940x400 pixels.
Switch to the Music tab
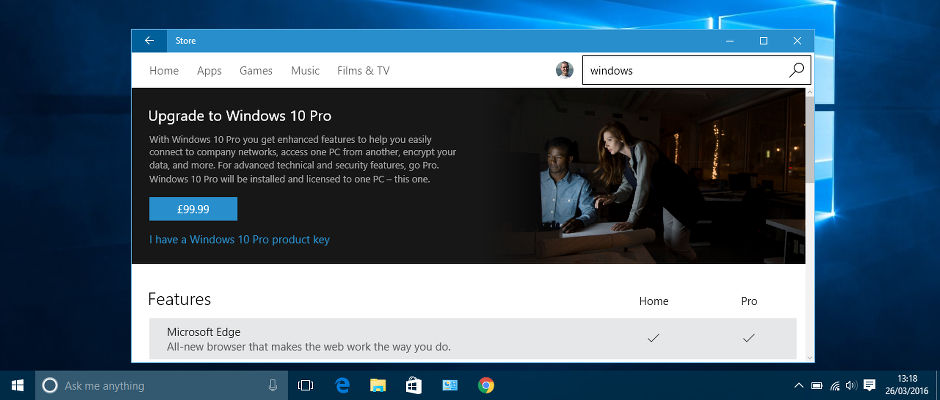(x=305, y=71)
